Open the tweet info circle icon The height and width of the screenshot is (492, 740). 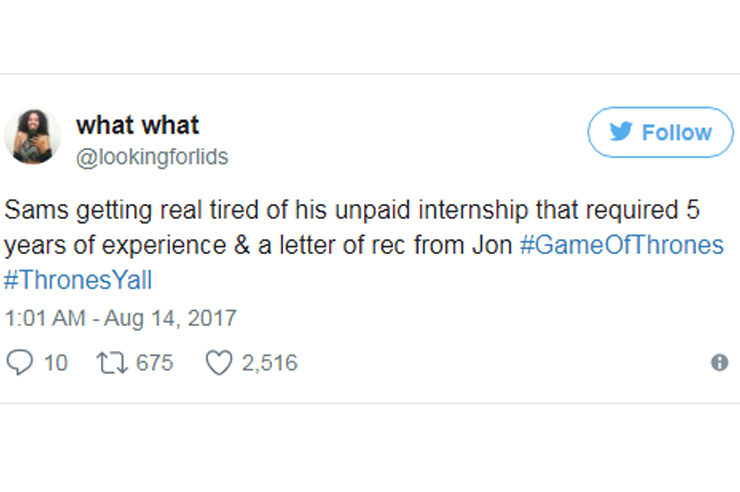tap(719, 363)
